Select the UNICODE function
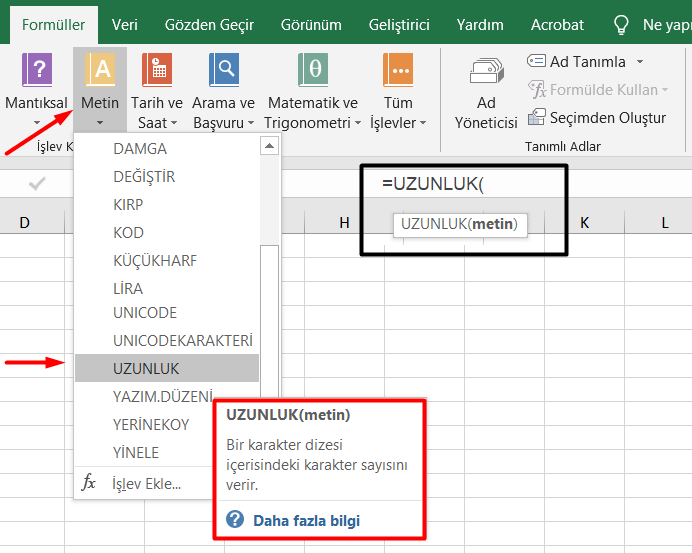692x553 pixels. point(167,312)
